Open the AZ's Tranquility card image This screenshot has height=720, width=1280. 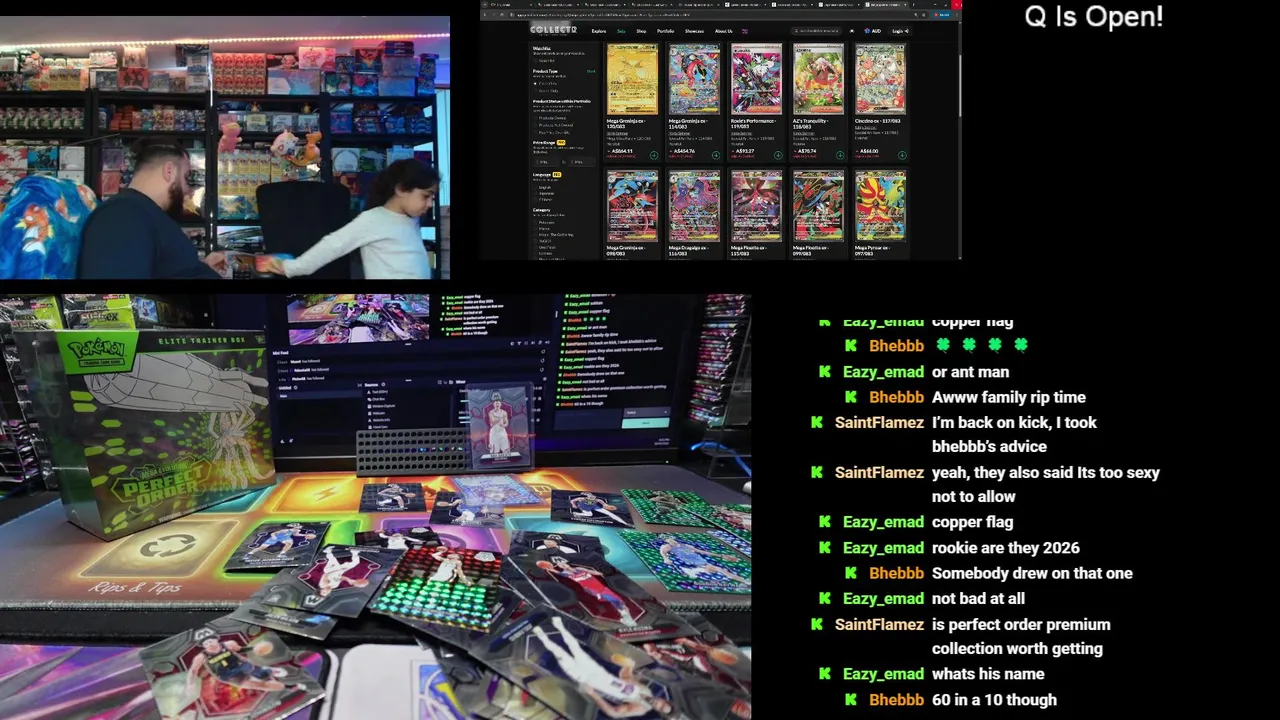[x=818, y=79]
